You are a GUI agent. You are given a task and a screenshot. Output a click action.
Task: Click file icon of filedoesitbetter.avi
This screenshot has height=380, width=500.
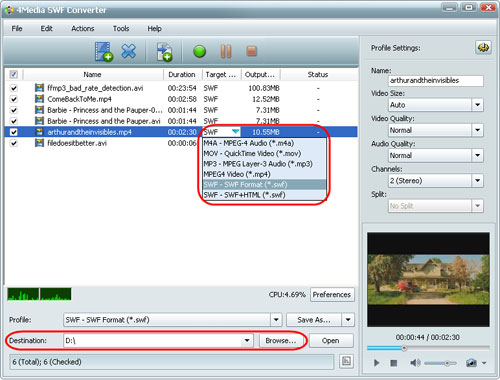(39, 143)
